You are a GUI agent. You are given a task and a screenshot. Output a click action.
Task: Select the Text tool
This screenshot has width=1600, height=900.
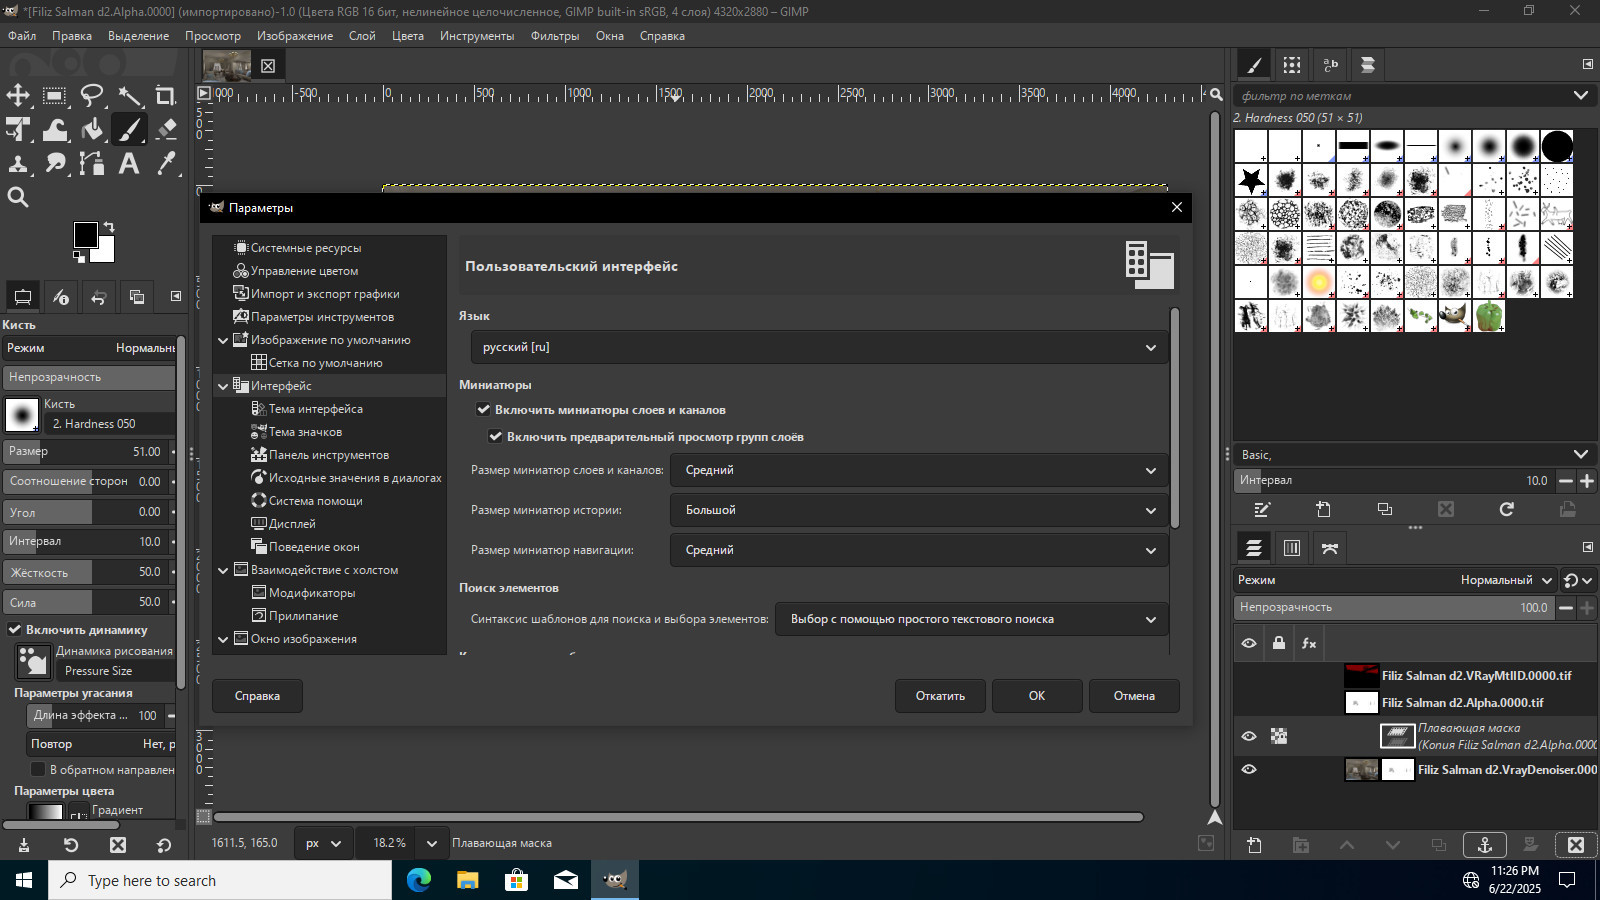click(129, 163)
